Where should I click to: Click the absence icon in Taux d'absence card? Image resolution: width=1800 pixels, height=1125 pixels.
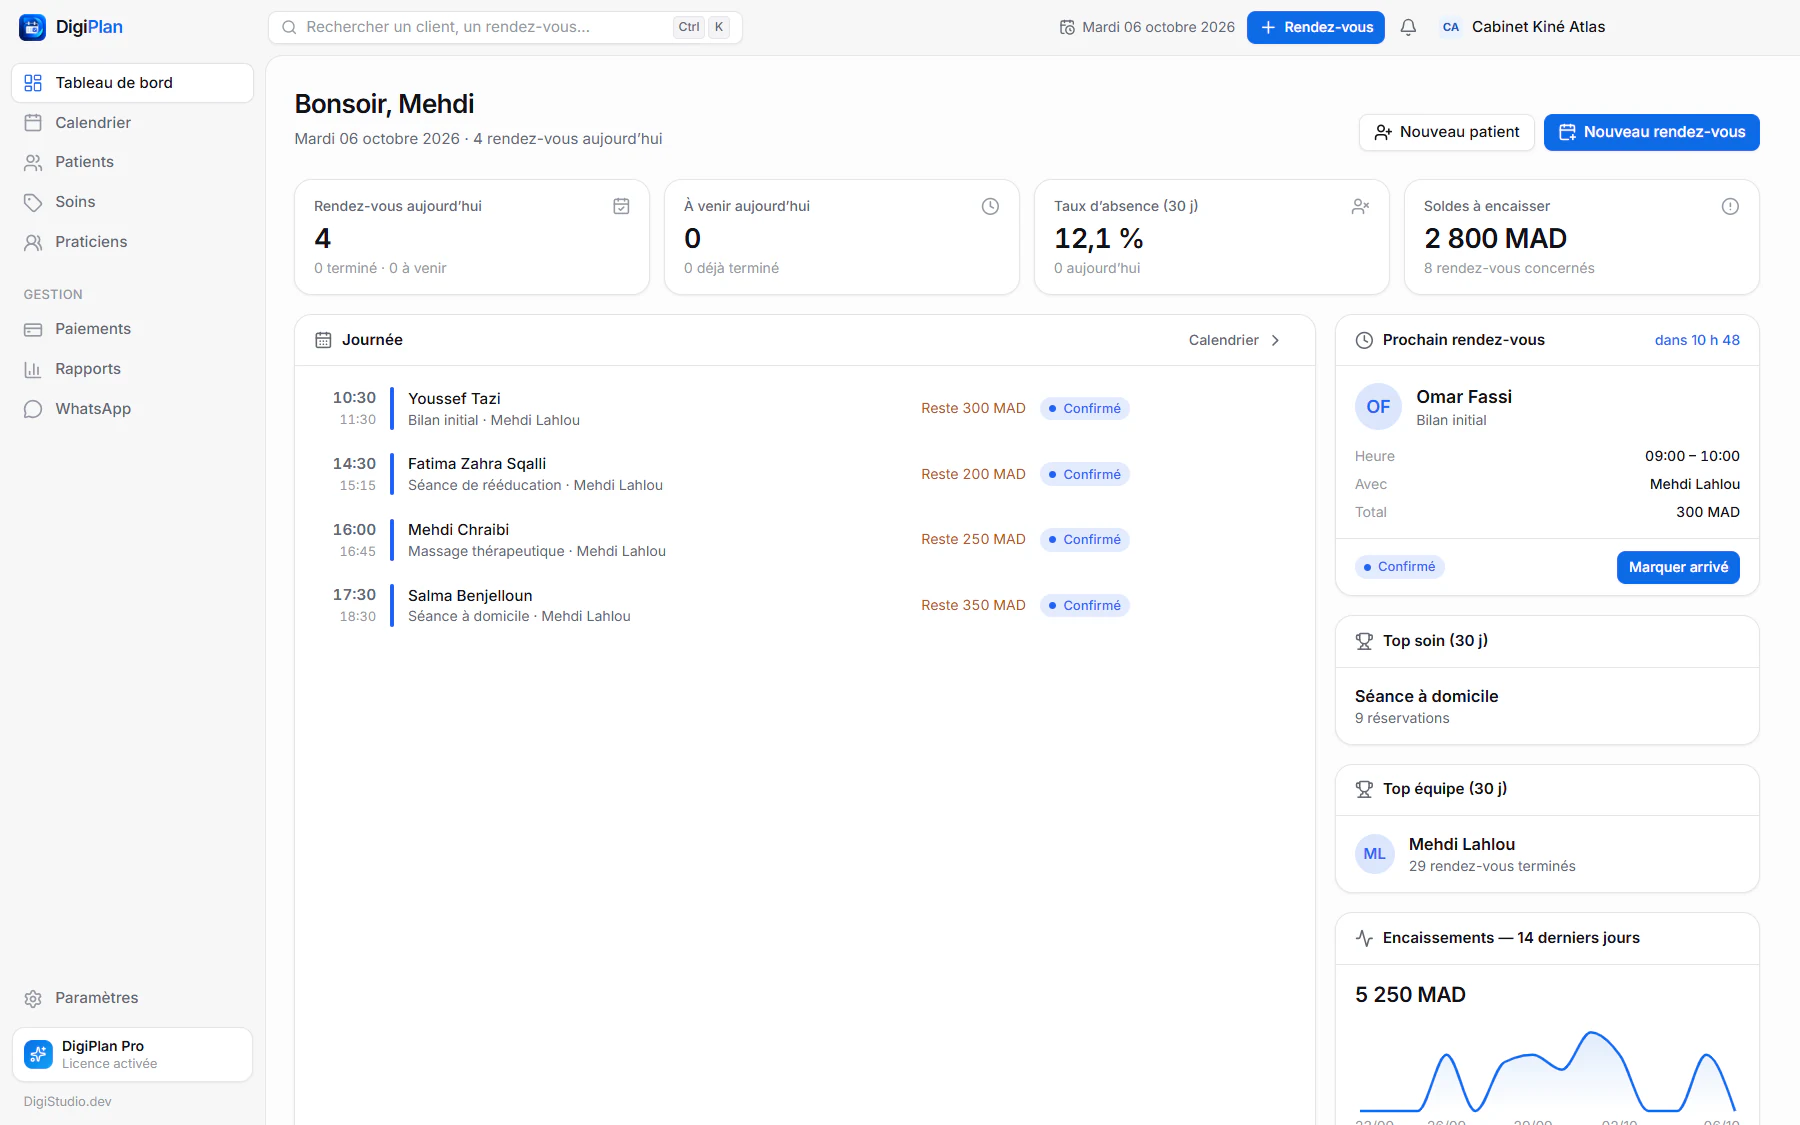1360,206
